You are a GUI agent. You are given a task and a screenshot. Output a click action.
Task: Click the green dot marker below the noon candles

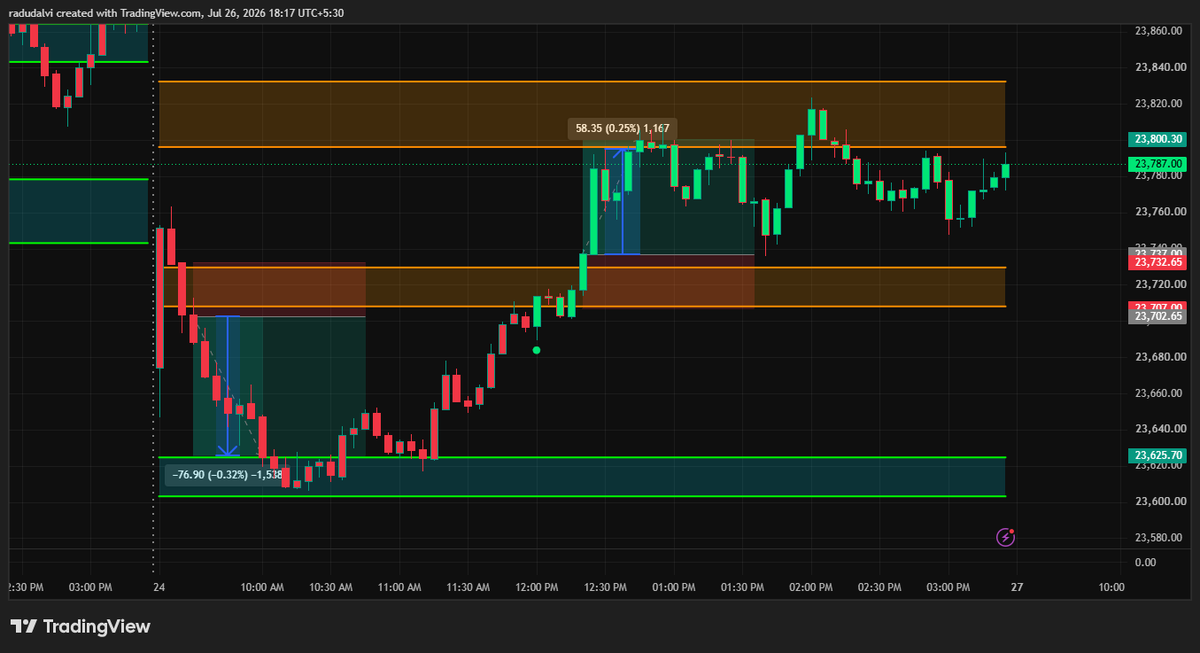tap(537, 350)
